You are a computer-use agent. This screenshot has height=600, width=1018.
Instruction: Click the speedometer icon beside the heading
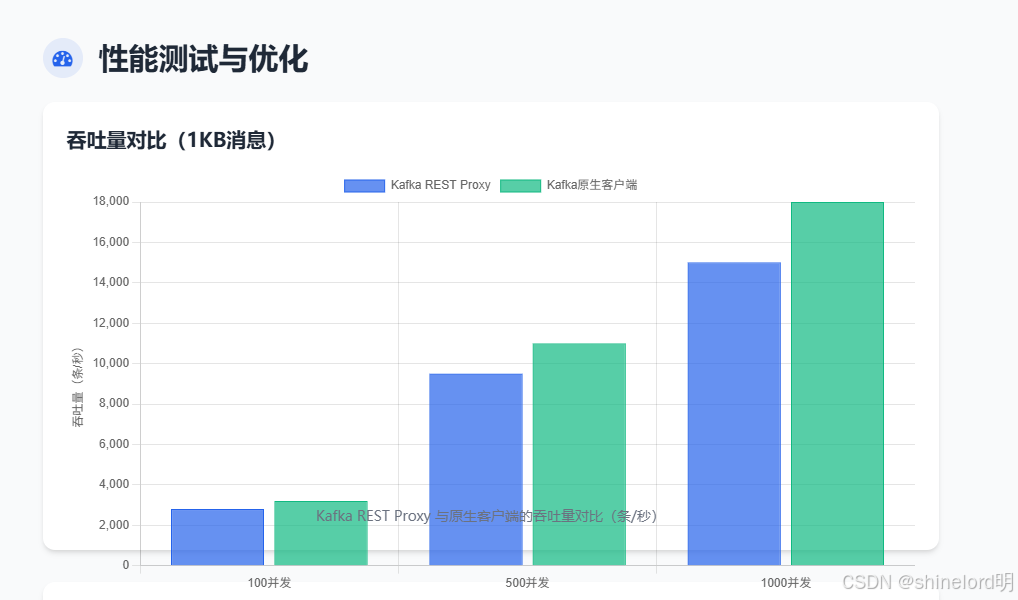(x=63, y=58)
